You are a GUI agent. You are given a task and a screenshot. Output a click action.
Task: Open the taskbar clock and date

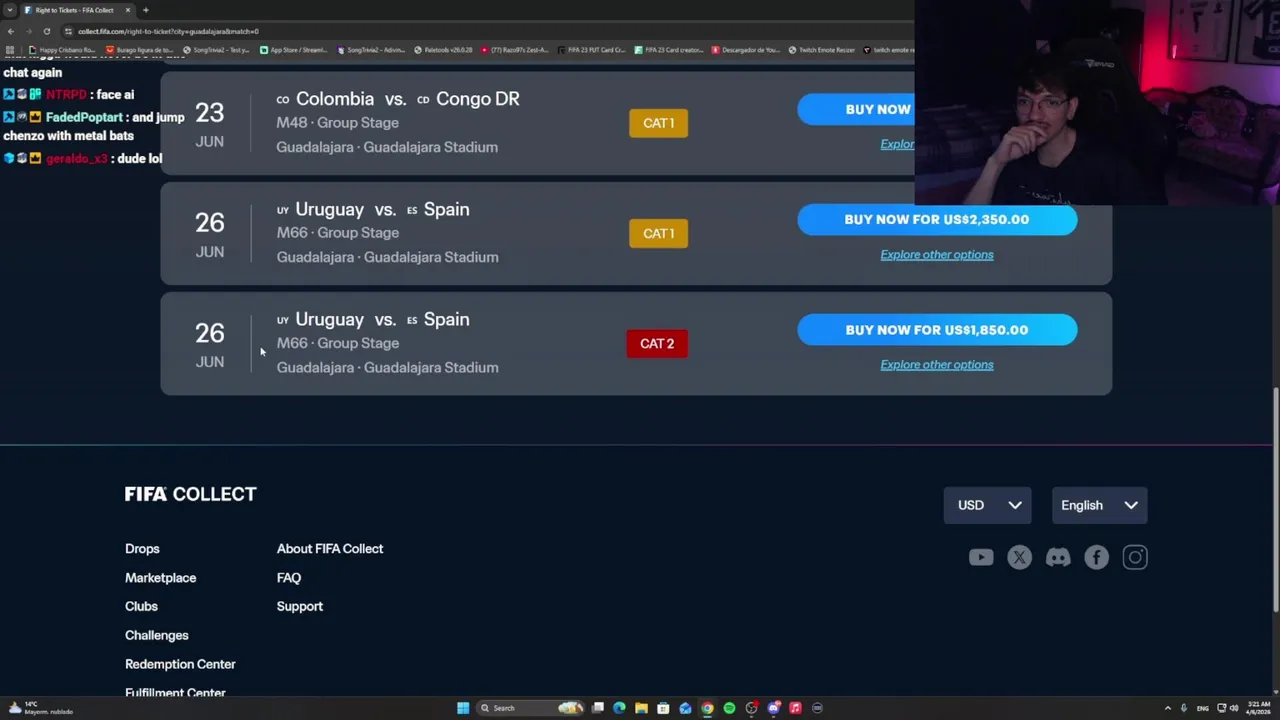tap(1259, 708)
